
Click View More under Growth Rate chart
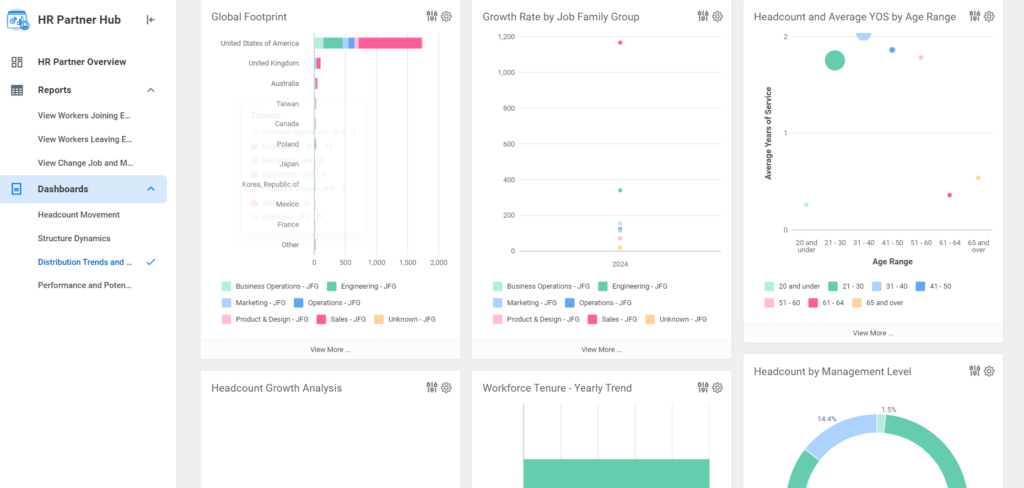click(601, 350)
